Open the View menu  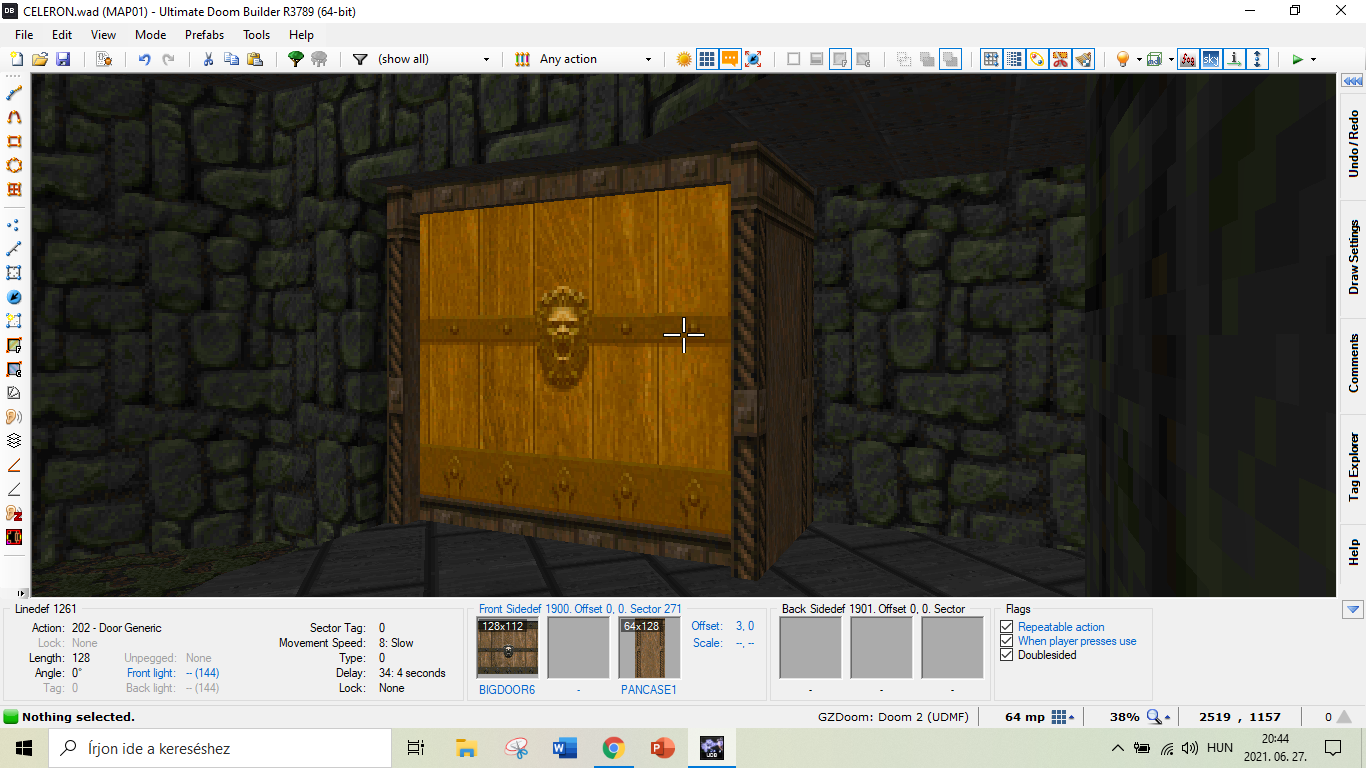pos(103,34)
